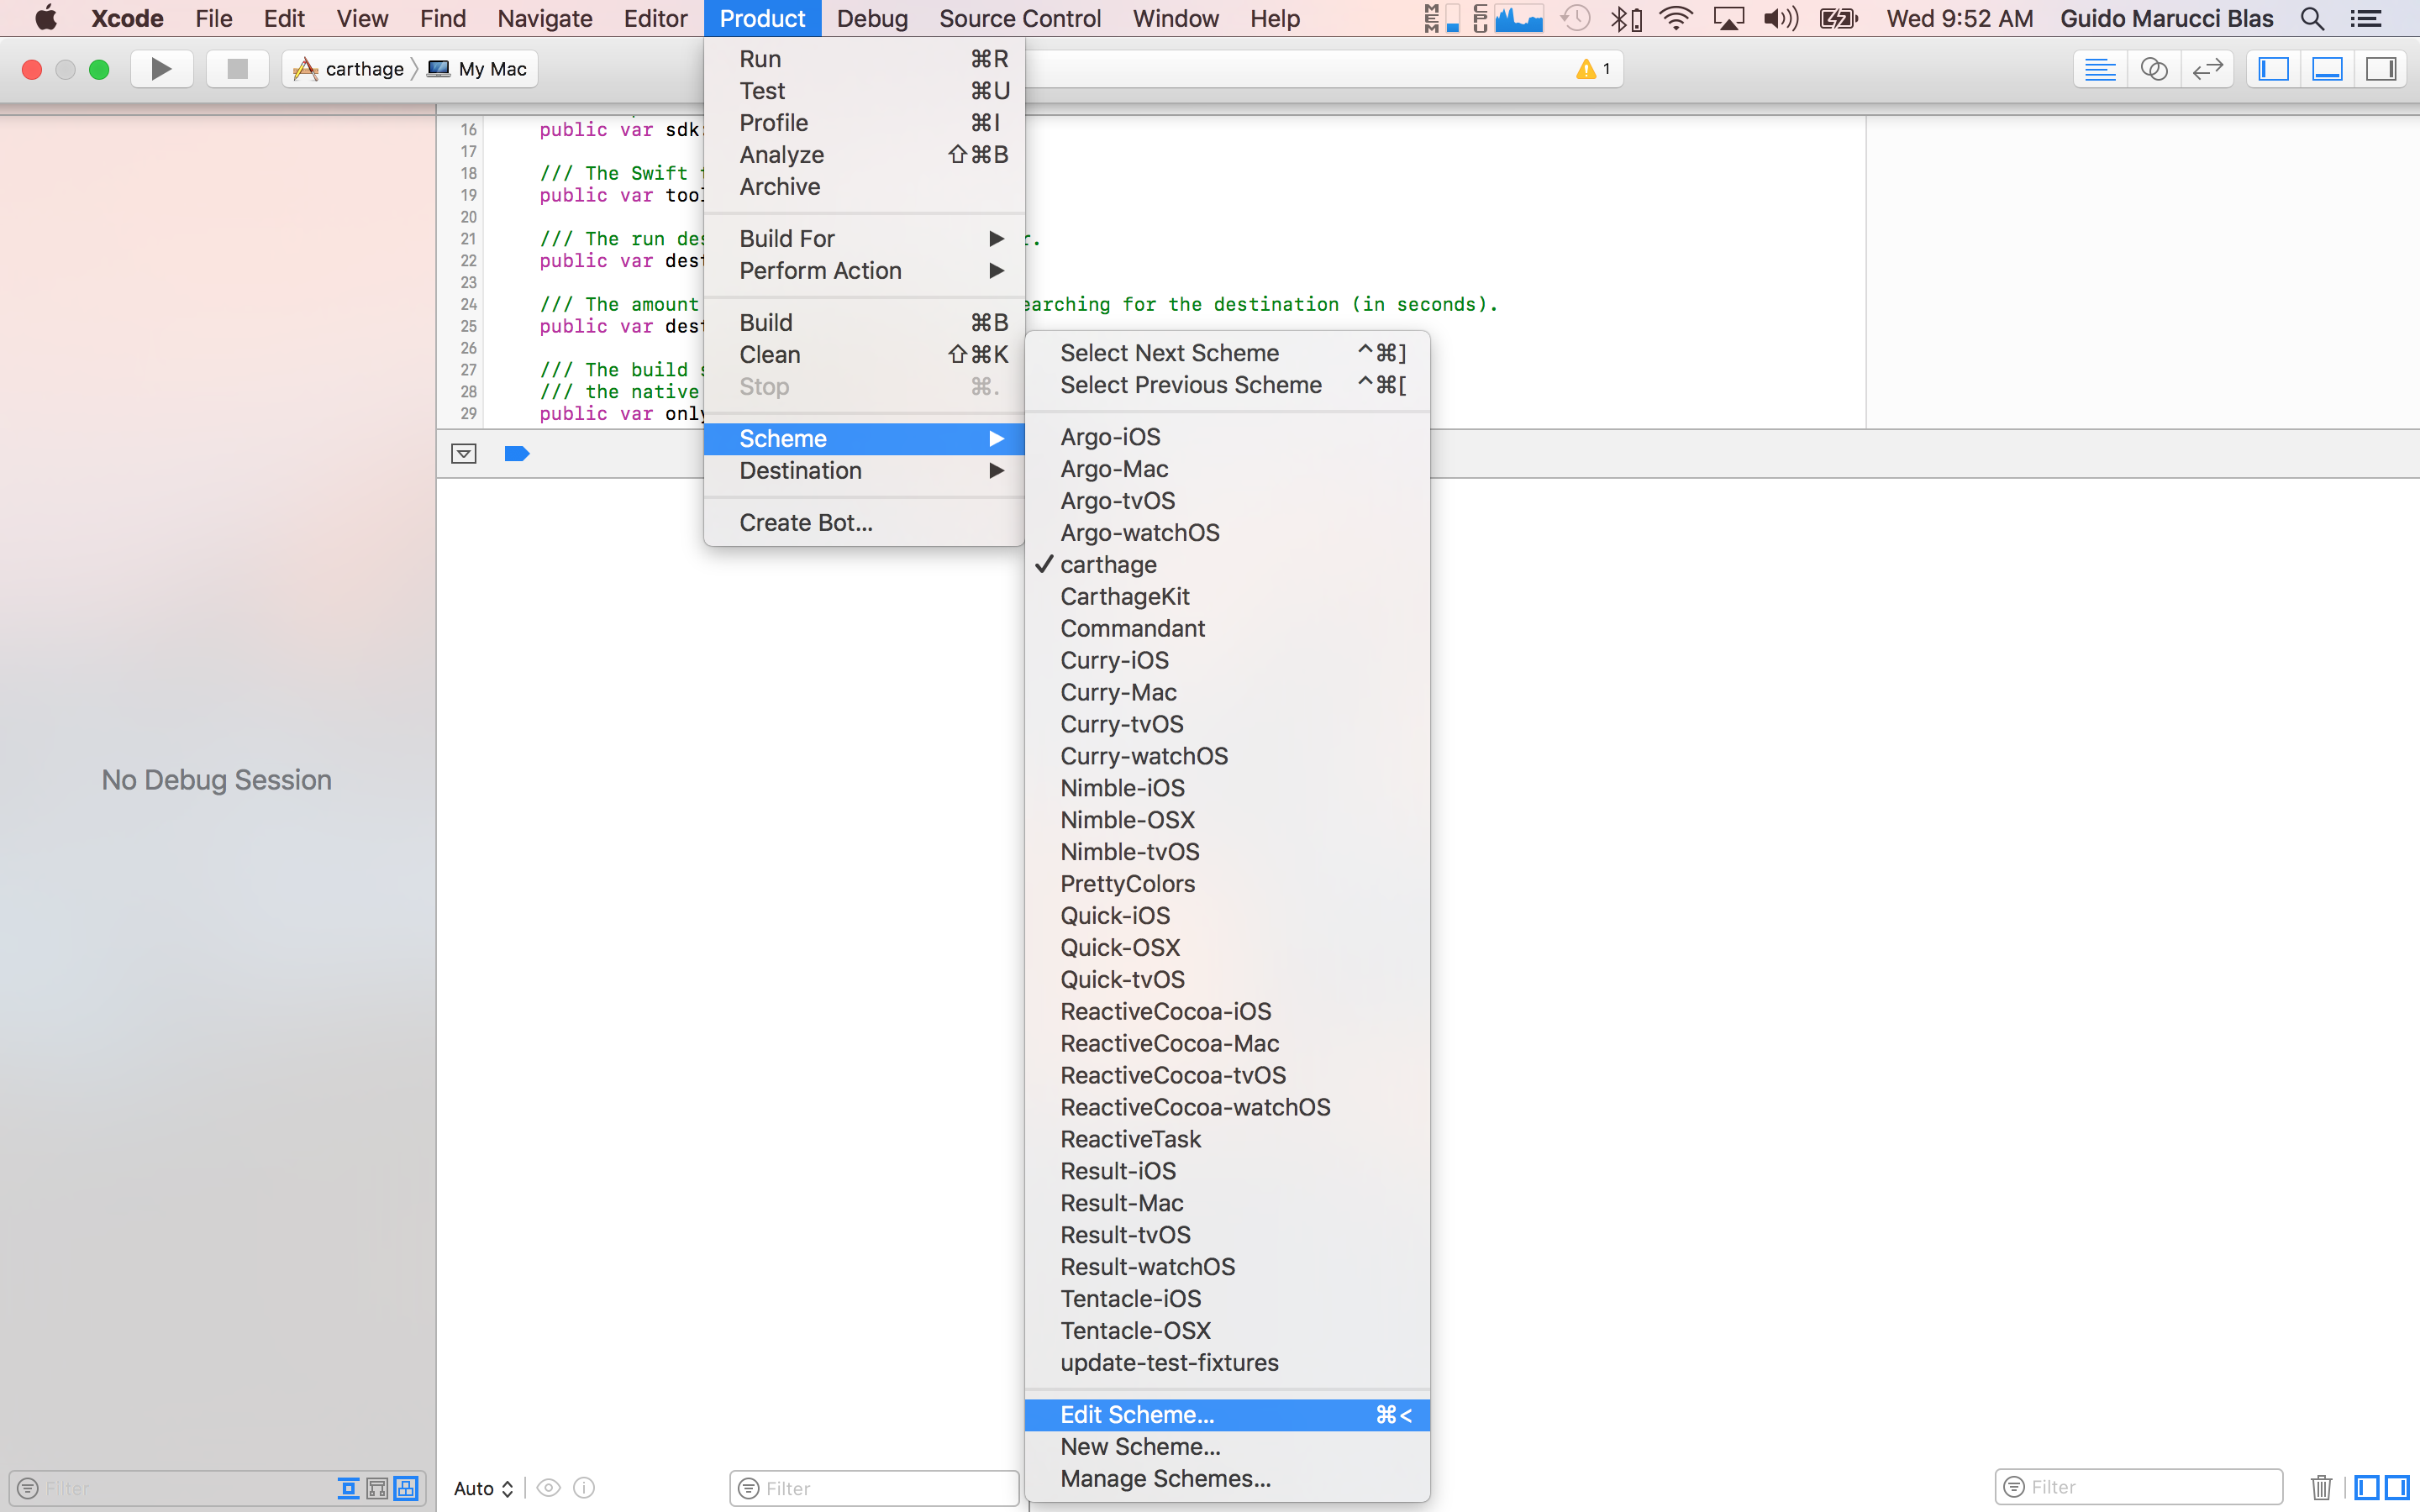2420x1512 pixels.
Task: Open the carthage scheme selector in toolbar
Action: pos(349,69)
